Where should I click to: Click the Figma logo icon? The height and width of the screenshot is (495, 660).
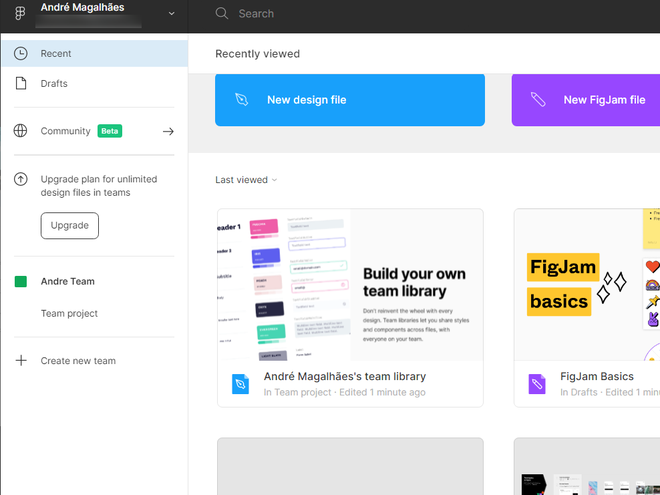click(20, 13)
